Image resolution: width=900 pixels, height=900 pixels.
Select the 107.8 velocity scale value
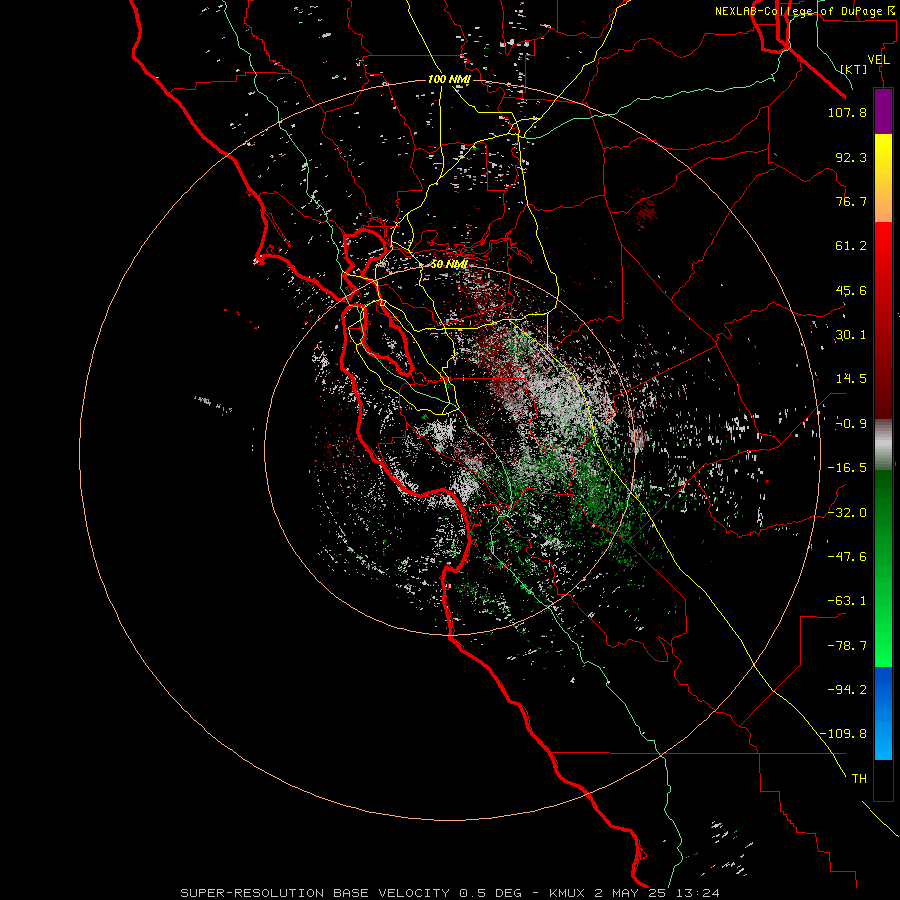pyautogui.click(x=847, y=112)
